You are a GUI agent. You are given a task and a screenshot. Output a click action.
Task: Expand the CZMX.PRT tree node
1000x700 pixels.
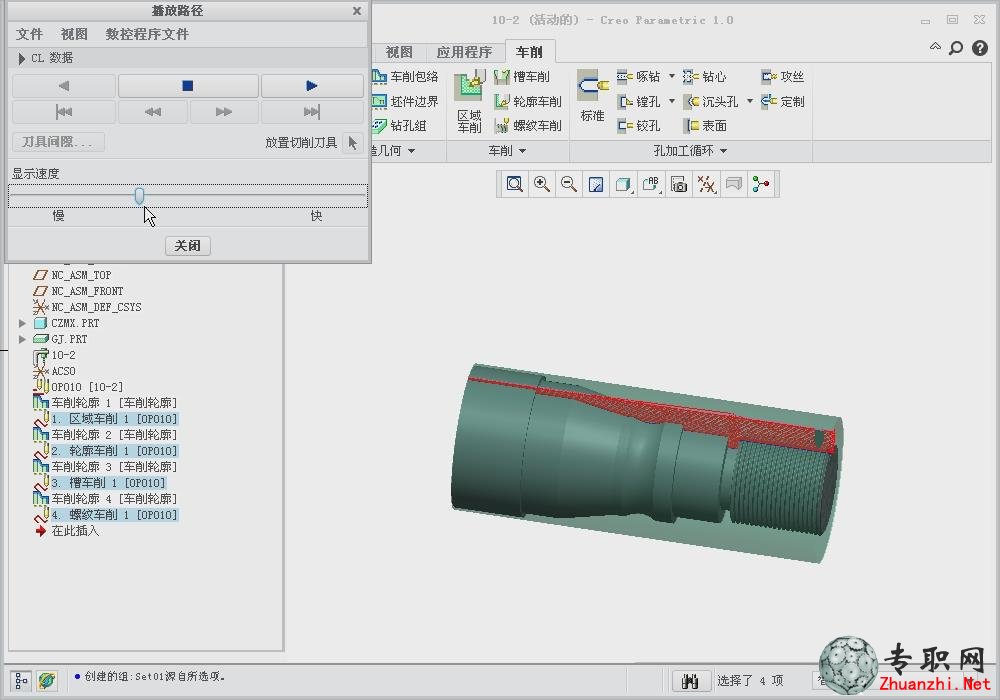[x=22, y=323]
